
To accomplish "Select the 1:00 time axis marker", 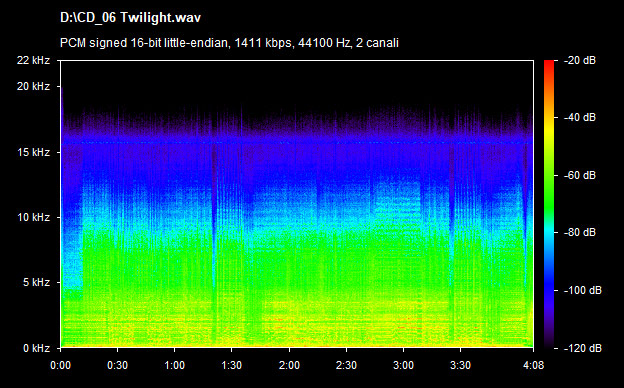I will point(174,365).
